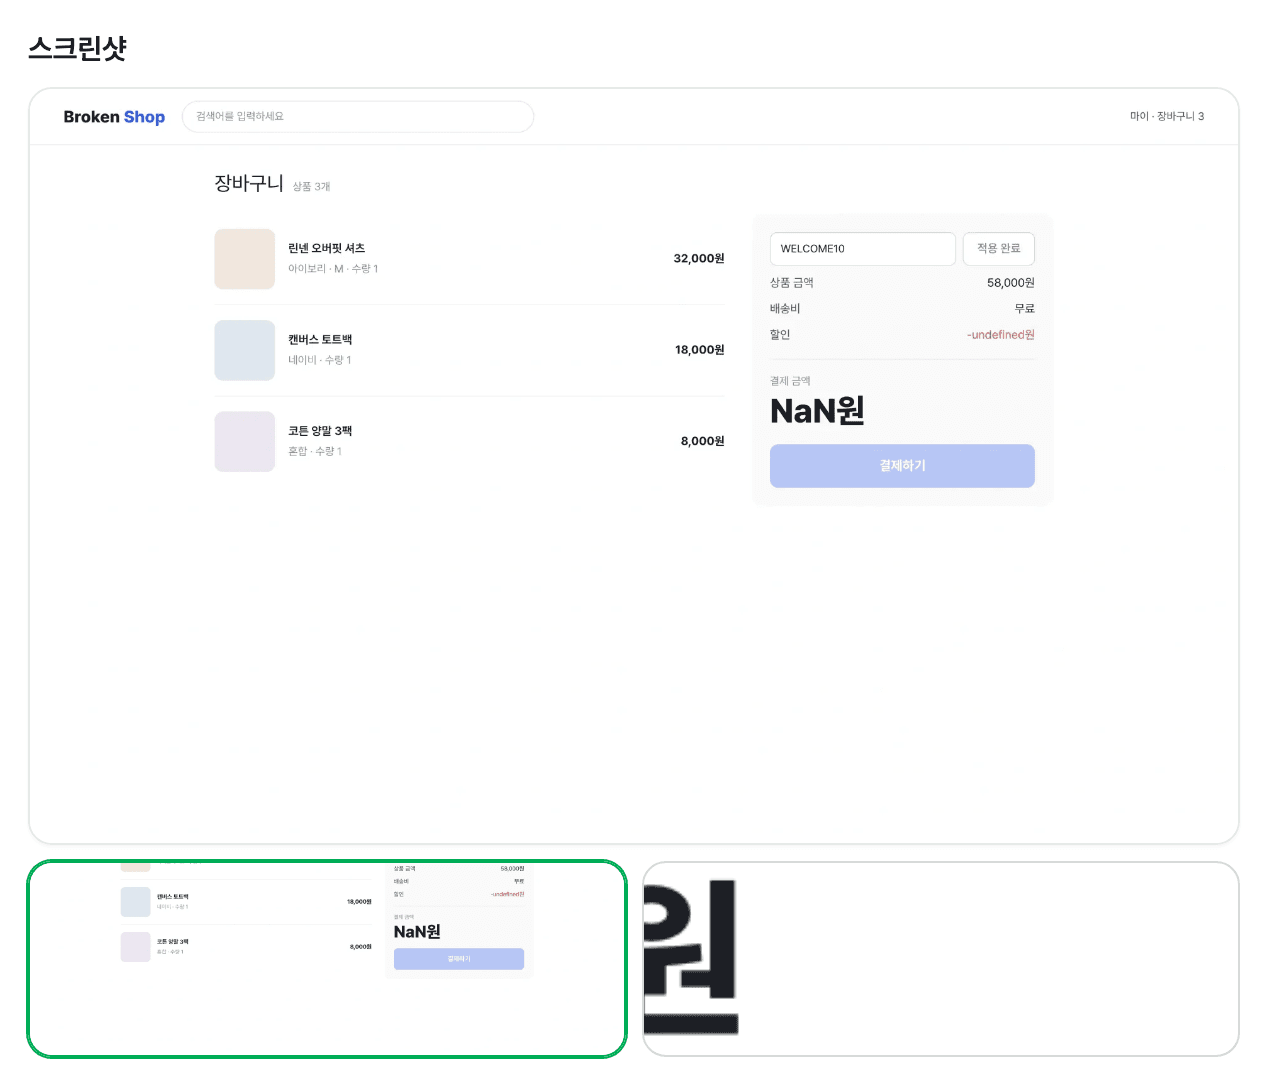The width and height of the screenshot is (1268, 1084).
Task: Select the light blue 캔버스 토트백 product image
Action: click(245, 350)
